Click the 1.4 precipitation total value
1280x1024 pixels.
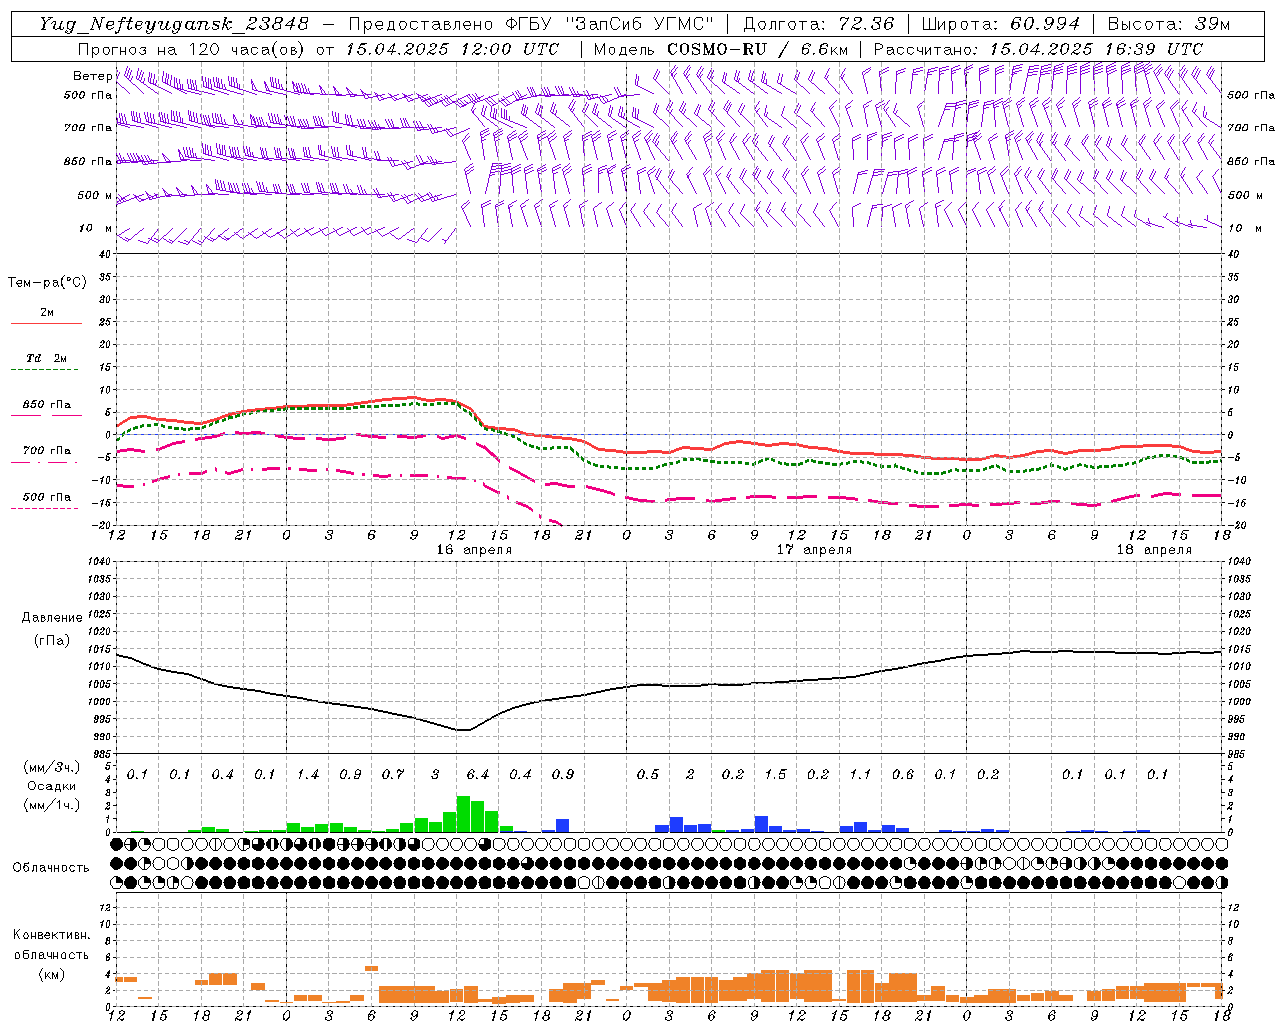pyautogui.click(x=308, y=775)
